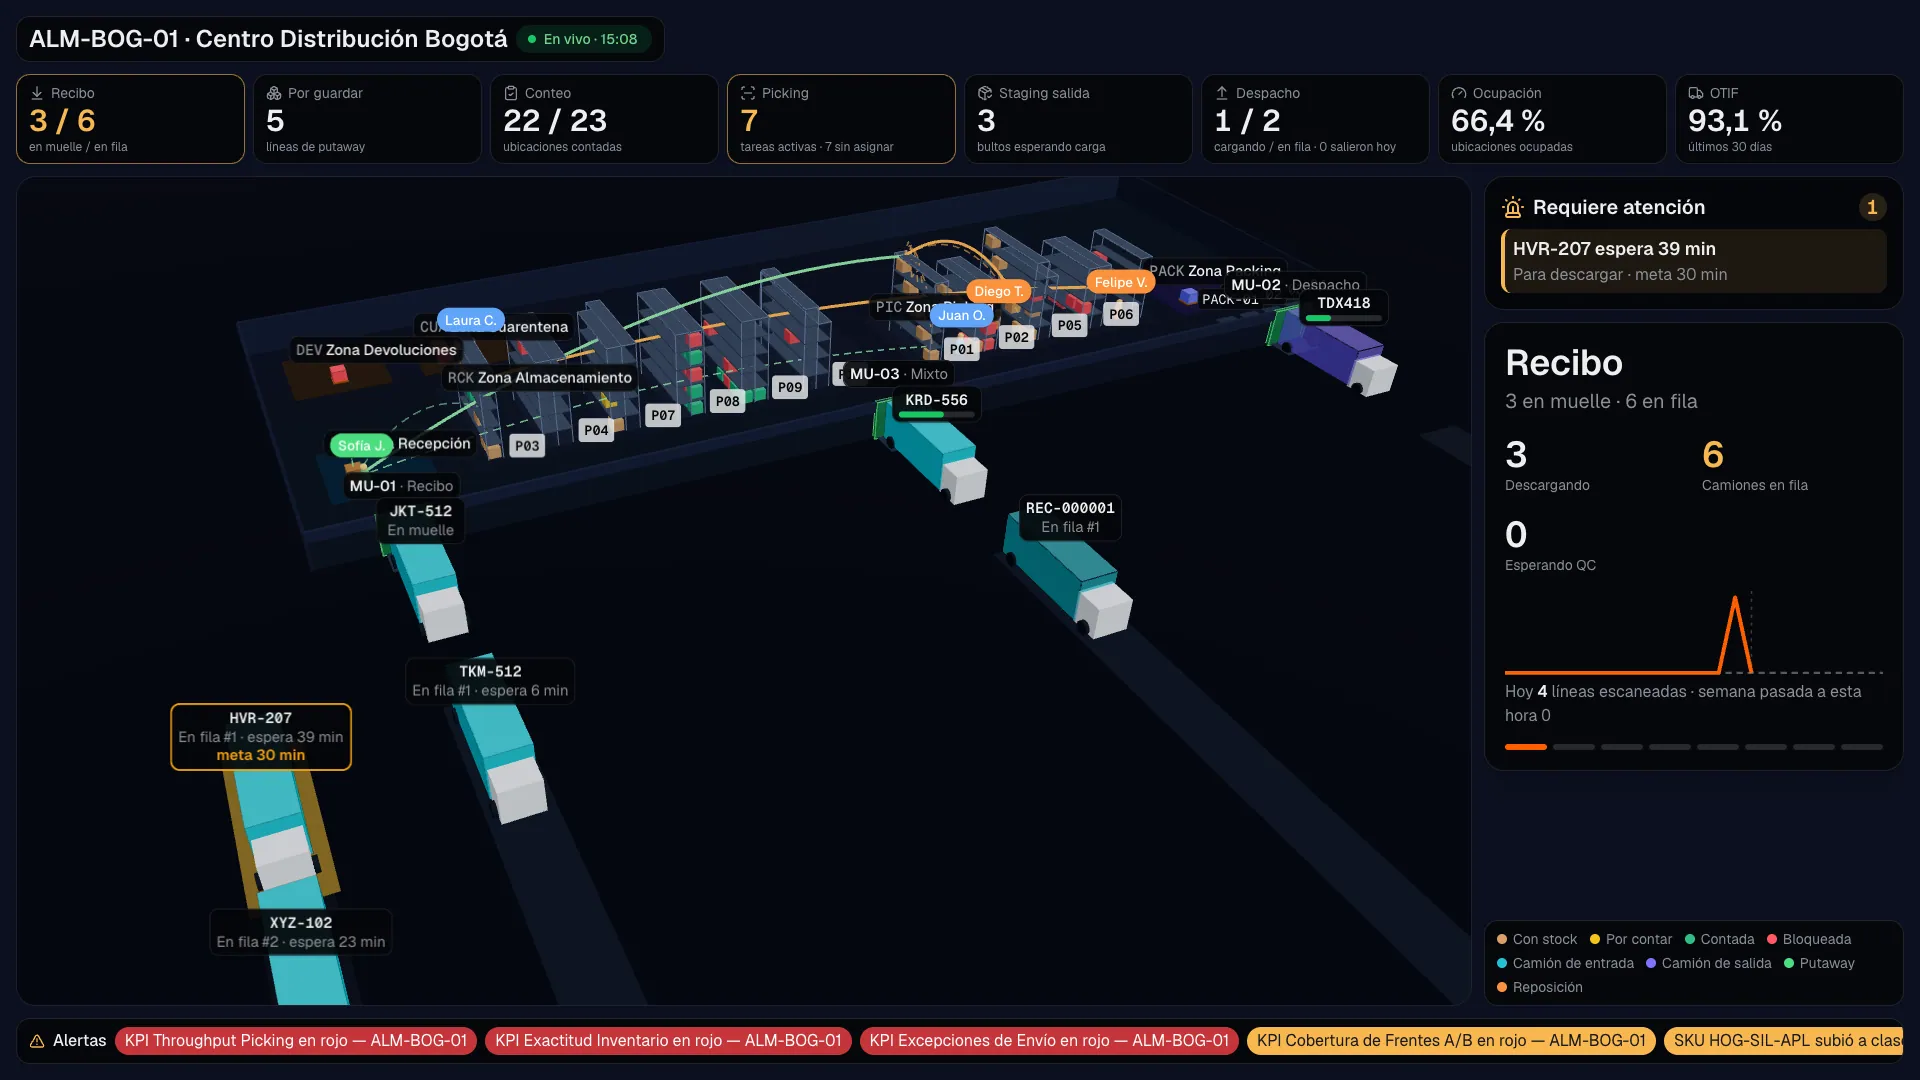Image resolution: width=1920 pixels, height=1080 pixels.
Task: Open KPI Throughput Picking en rojo alert
Action: [296, 1041]
